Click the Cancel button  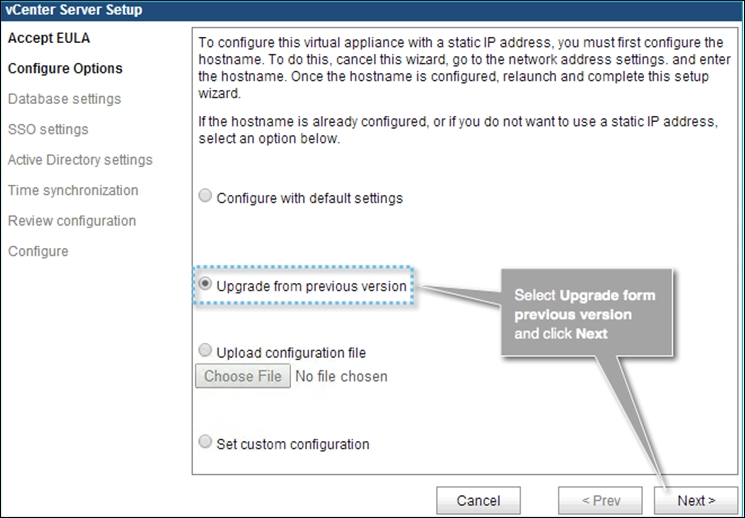click(478, 500)
